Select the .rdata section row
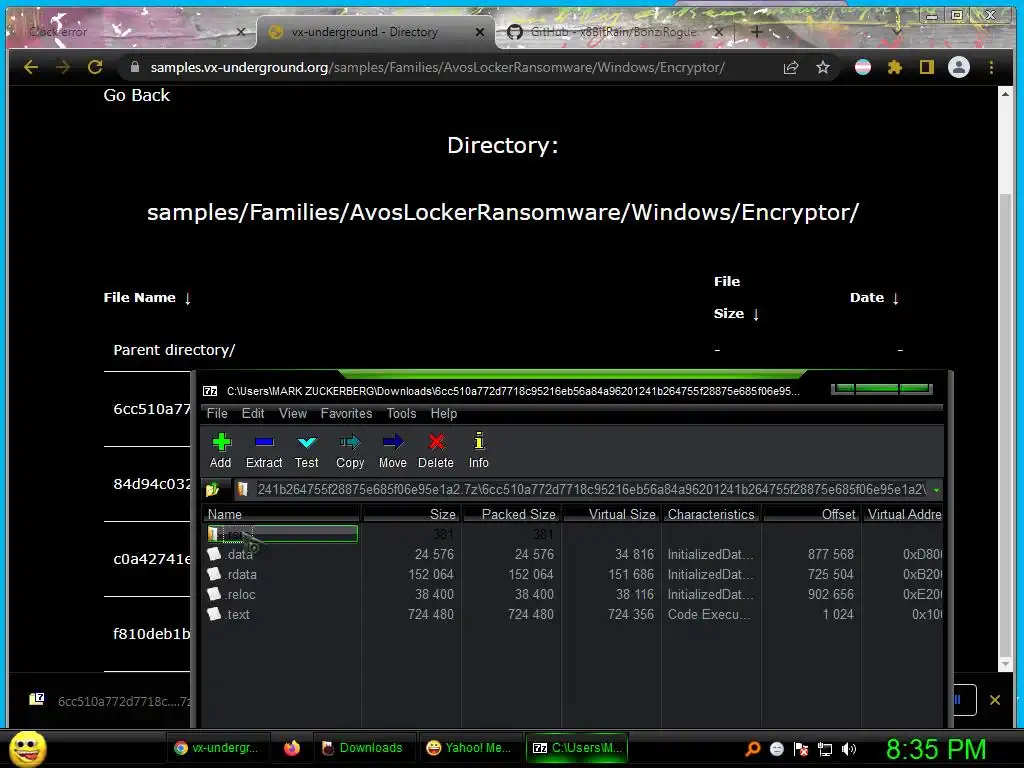1024x768 pixels. pos(573,575)
